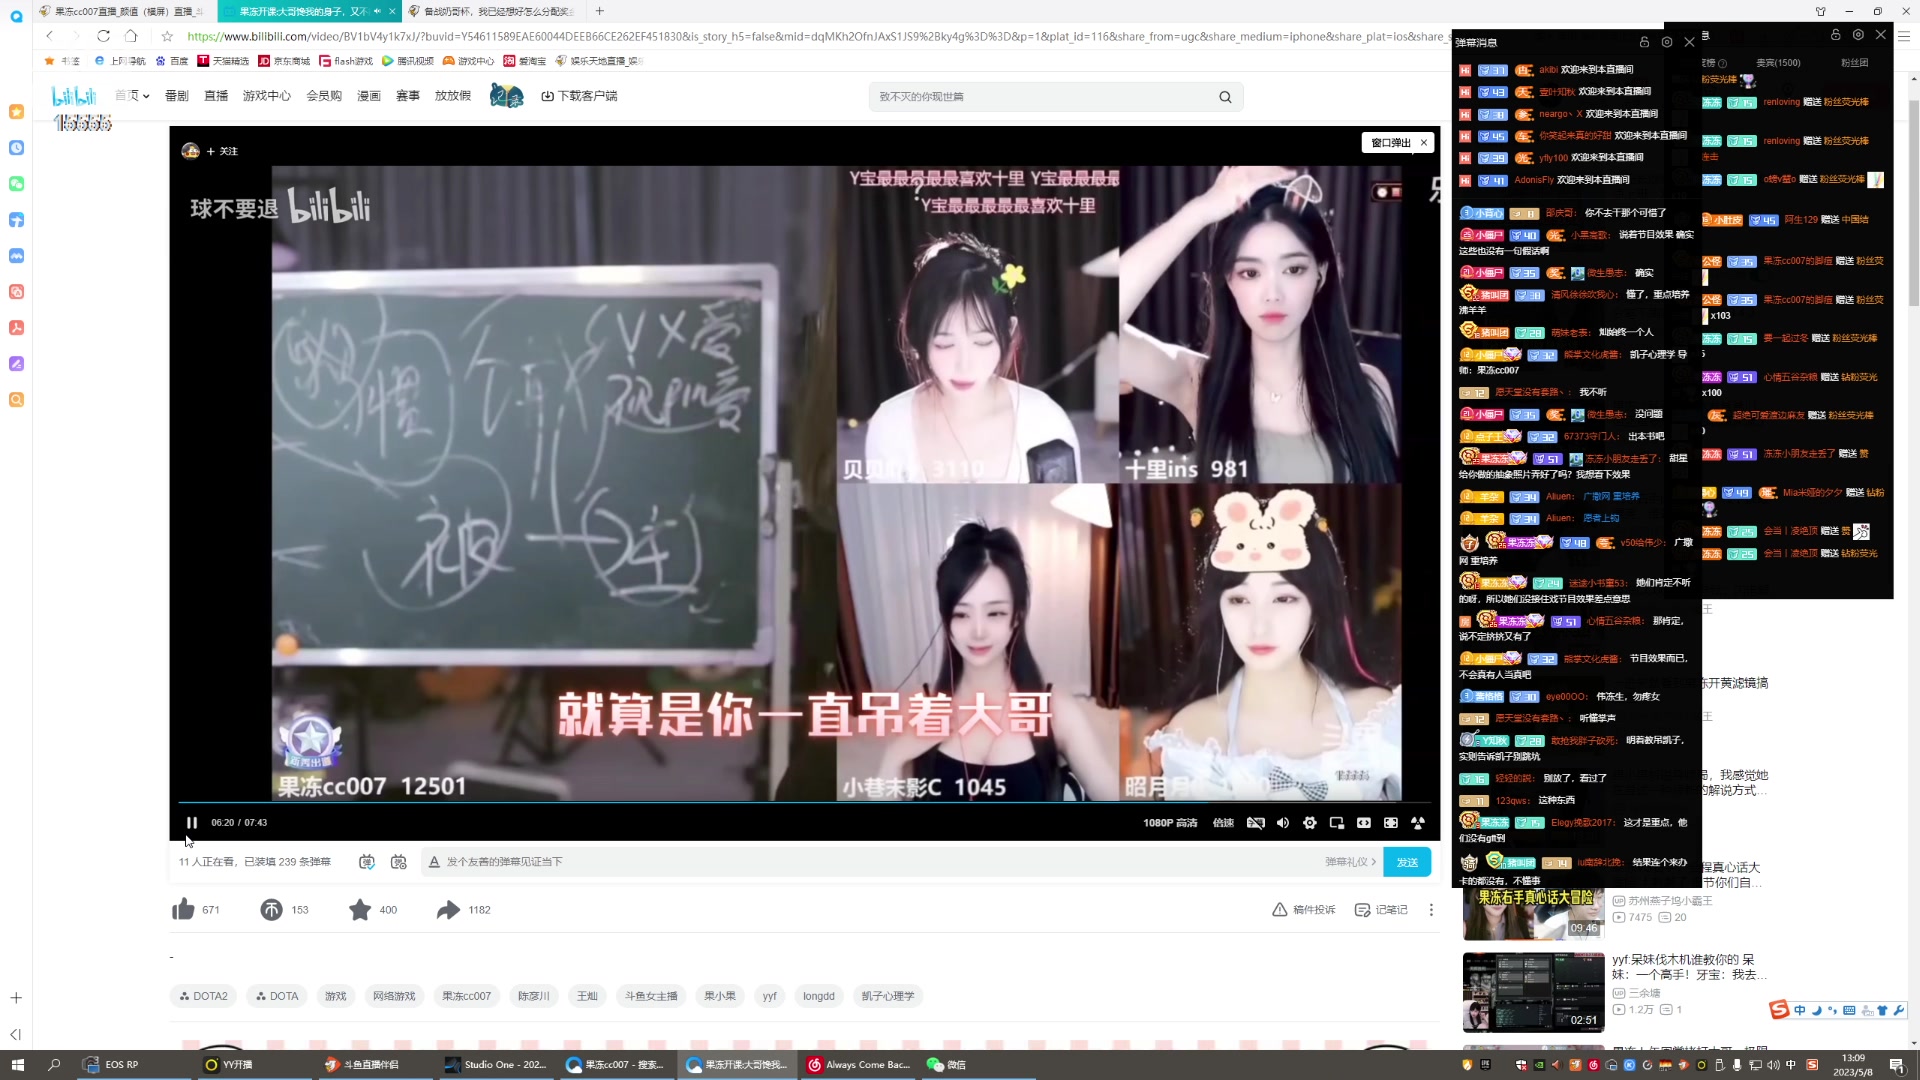
Task: Open the 02:51 yyf recommended video thumbnail
Action: click(x=1533, y=992)
